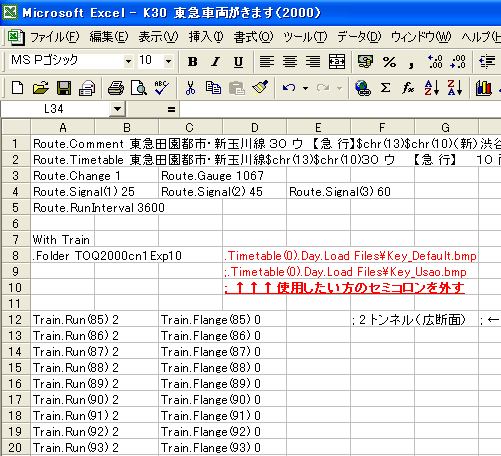
Task: Cut selection with scissors icon
Action: click(190, 88)
